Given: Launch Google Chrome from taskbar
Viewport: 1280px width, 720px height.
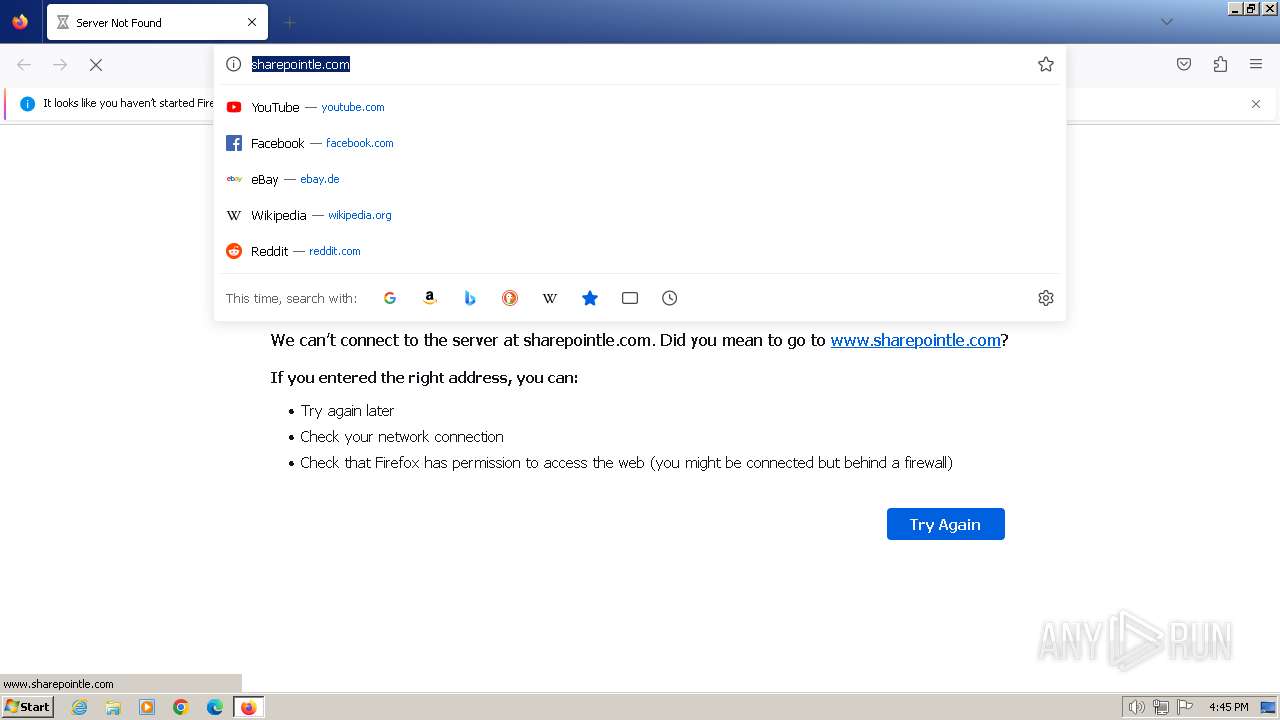Looking at the screenshot, I should [x=181, y=707].
